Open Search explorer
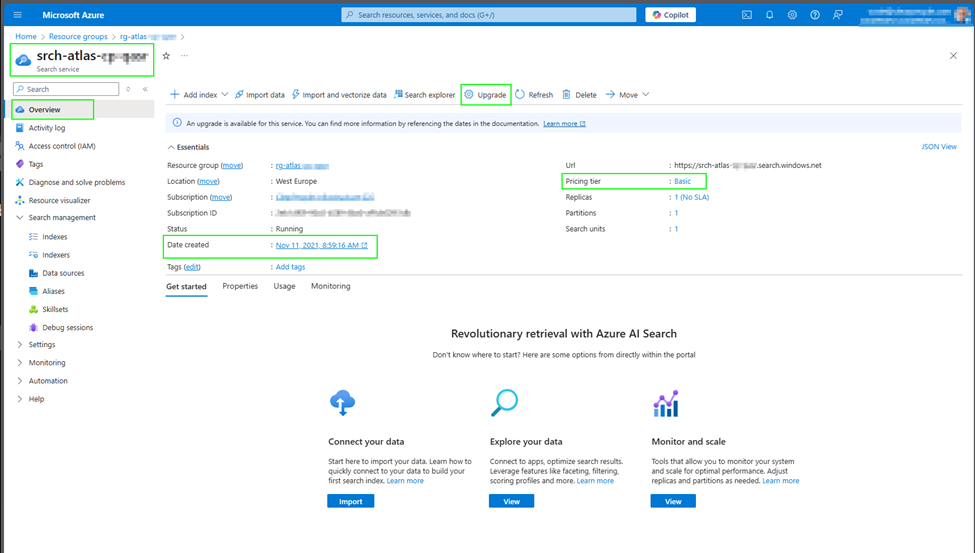 [x=425, y=95]
